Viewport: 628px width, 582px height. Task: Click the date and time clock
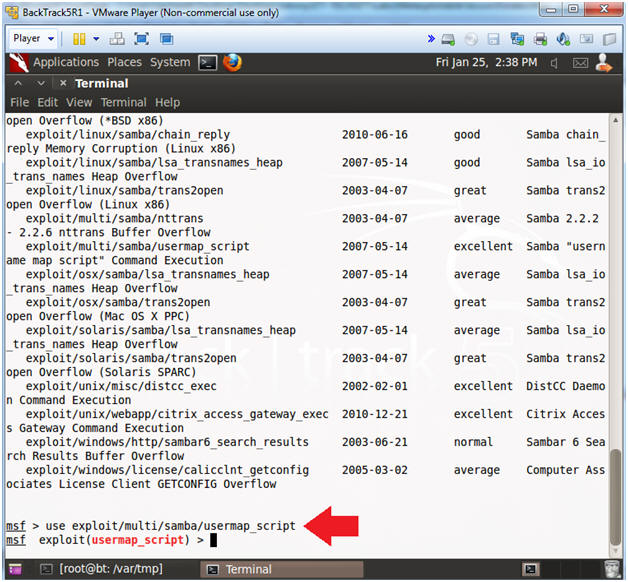click(x=486, y=62)
